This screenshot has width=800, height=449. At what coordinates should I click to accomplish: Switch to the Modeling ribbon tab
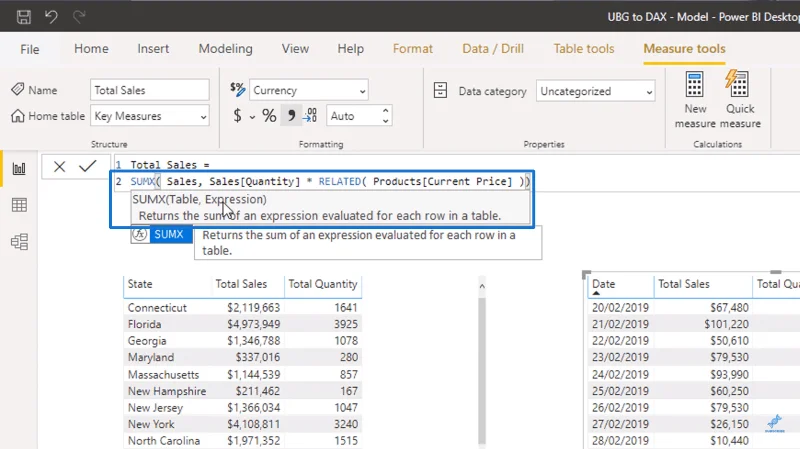tap(226, 48)
